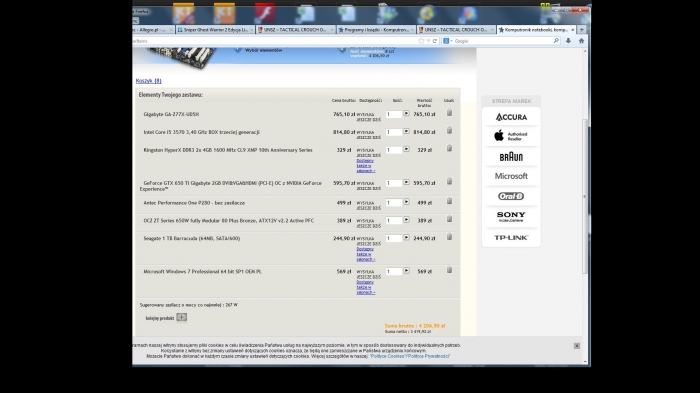Click the quantity field for Intel Core i5 3570
The width and height of the screenshot is (700, 393).
[x=394, y=132]
